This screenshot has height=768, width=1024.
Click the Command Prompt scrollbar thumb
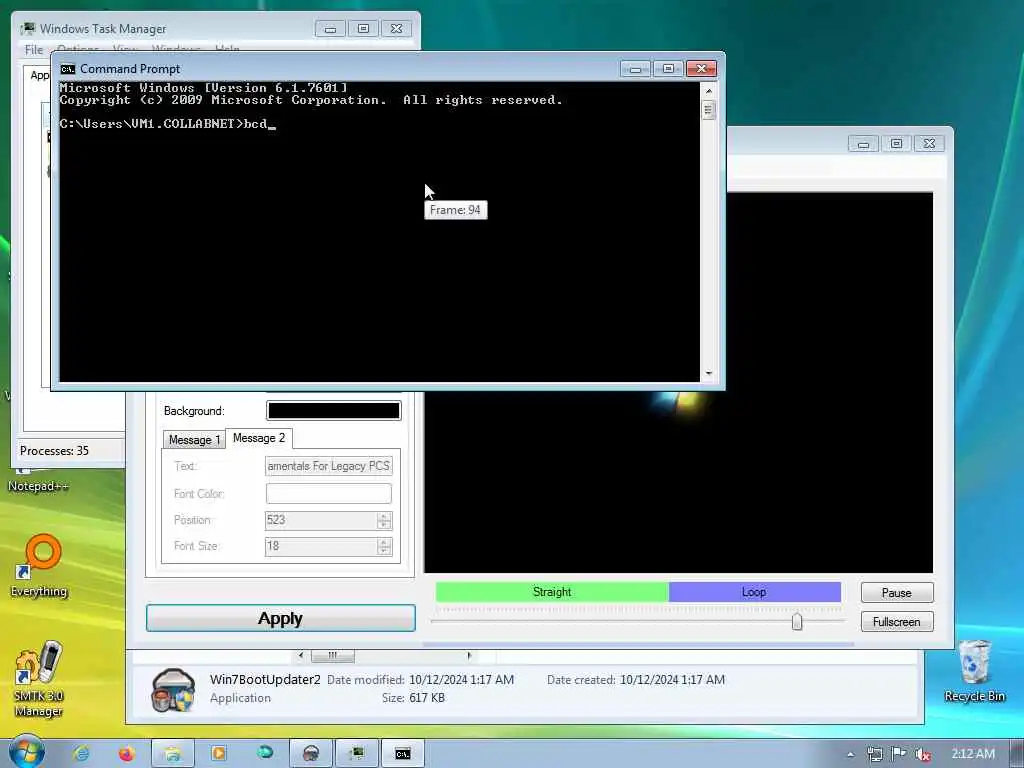click(709, 110)
